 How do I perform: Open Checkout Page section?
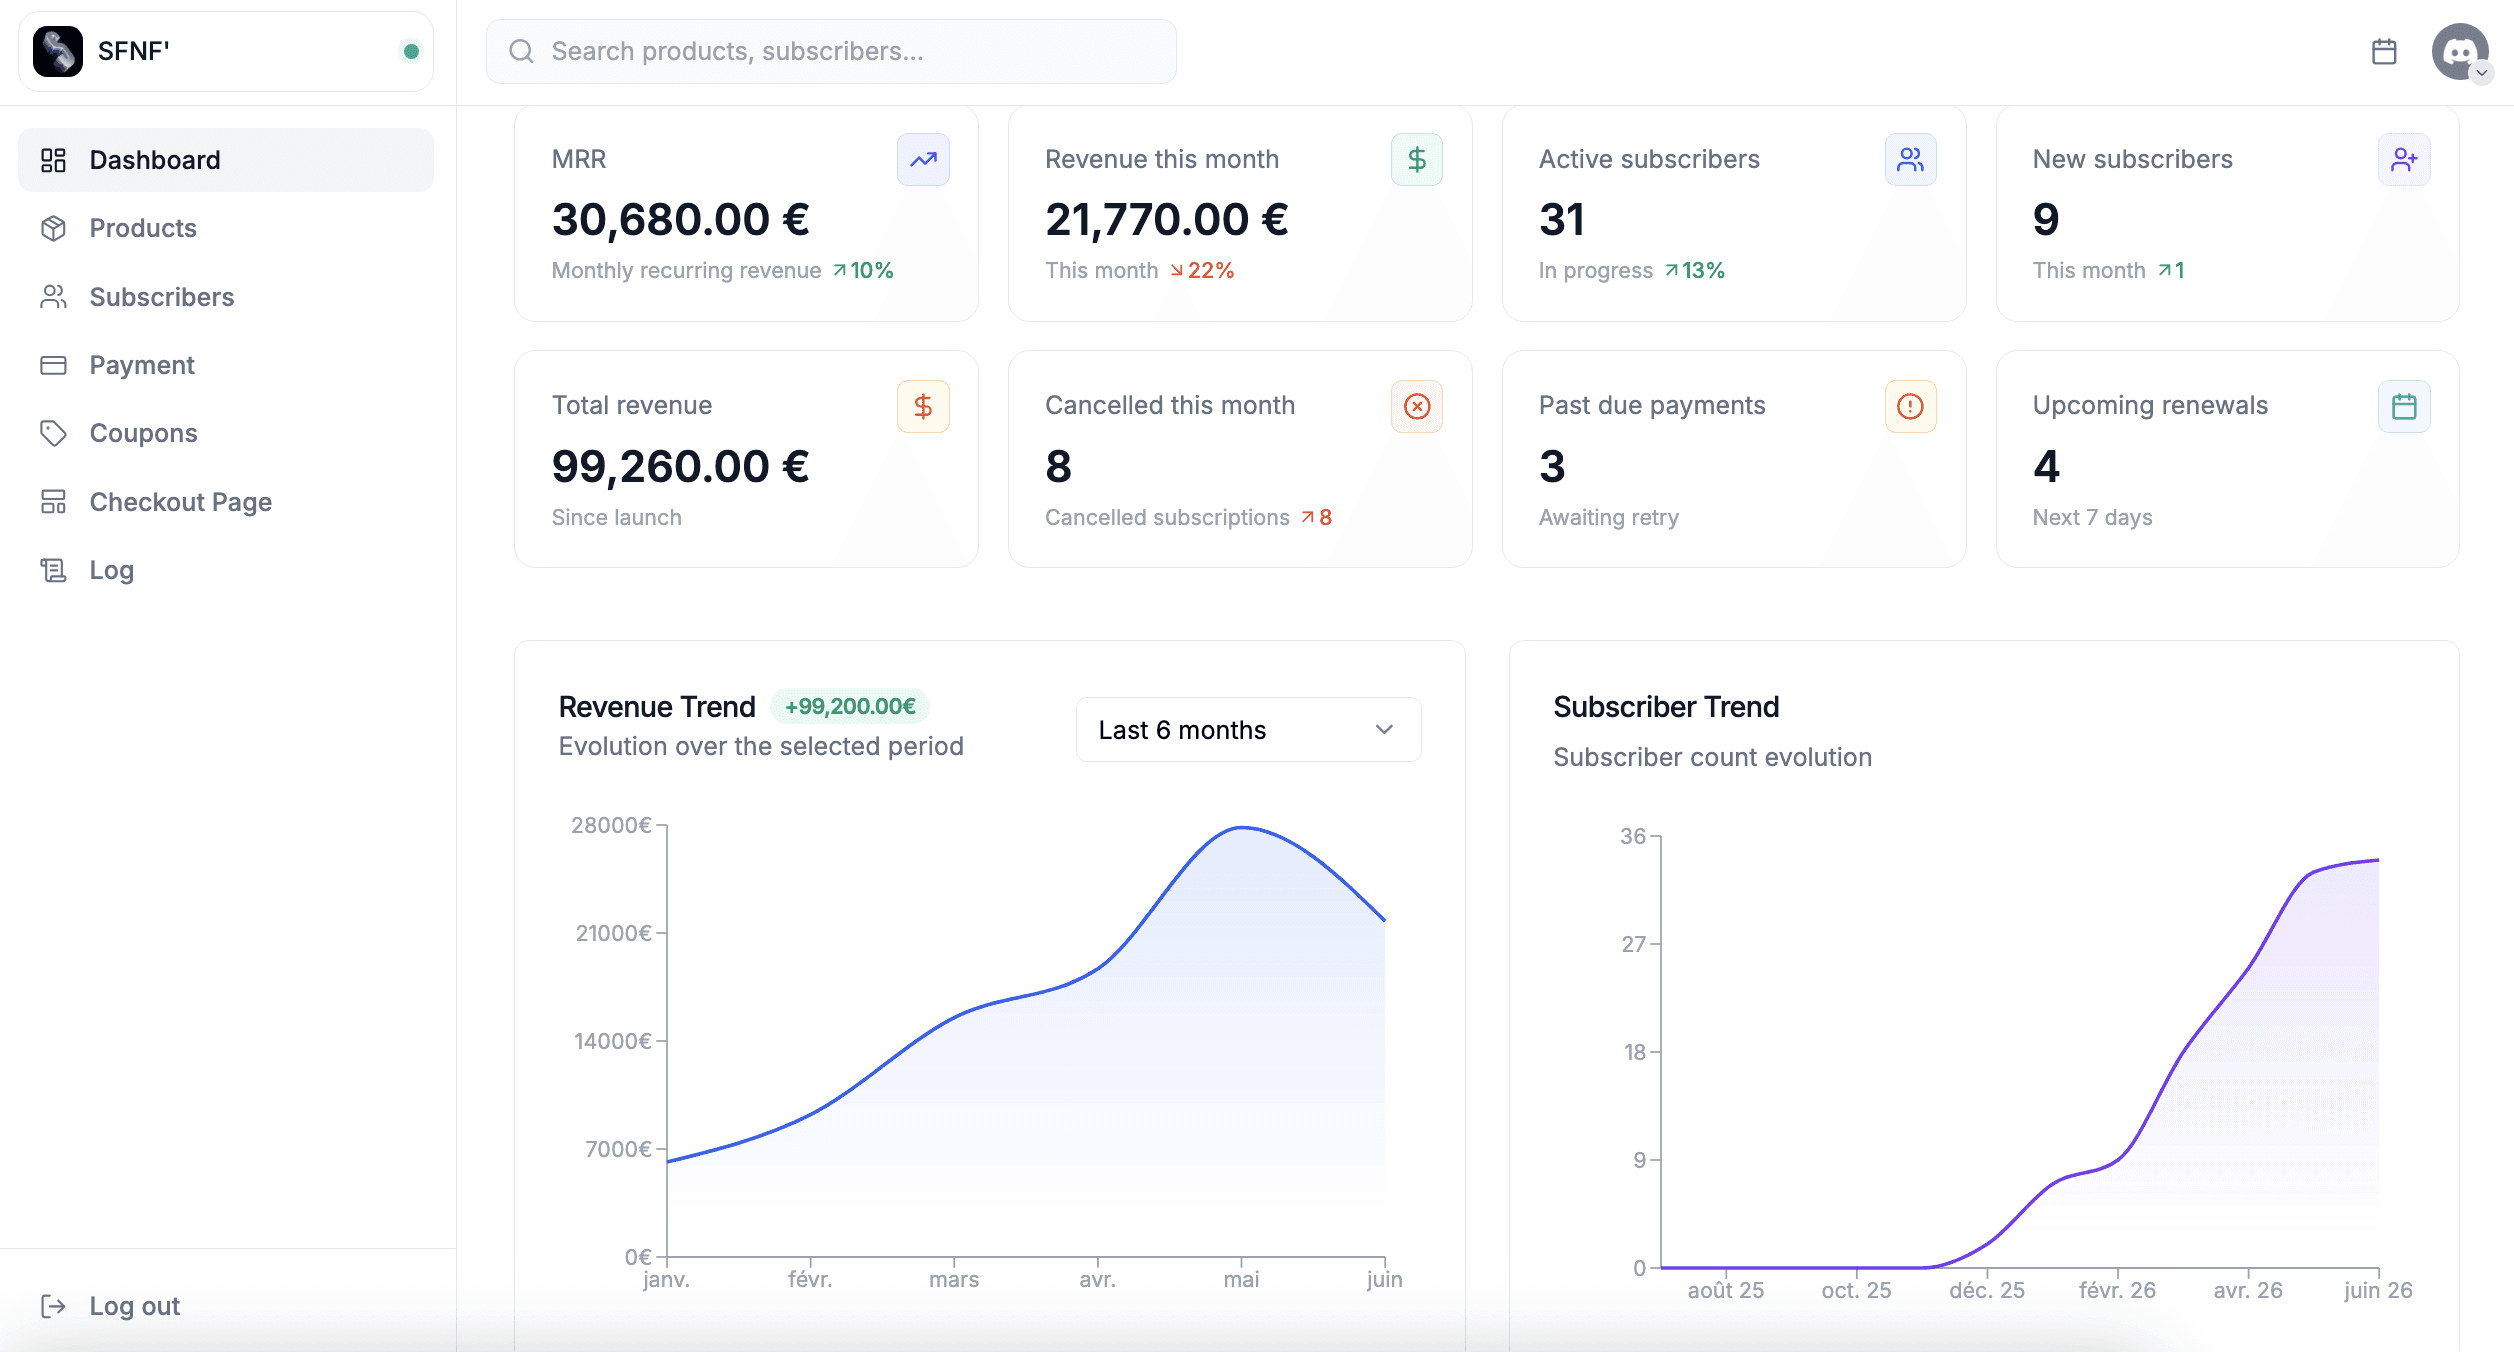point(226,502)
